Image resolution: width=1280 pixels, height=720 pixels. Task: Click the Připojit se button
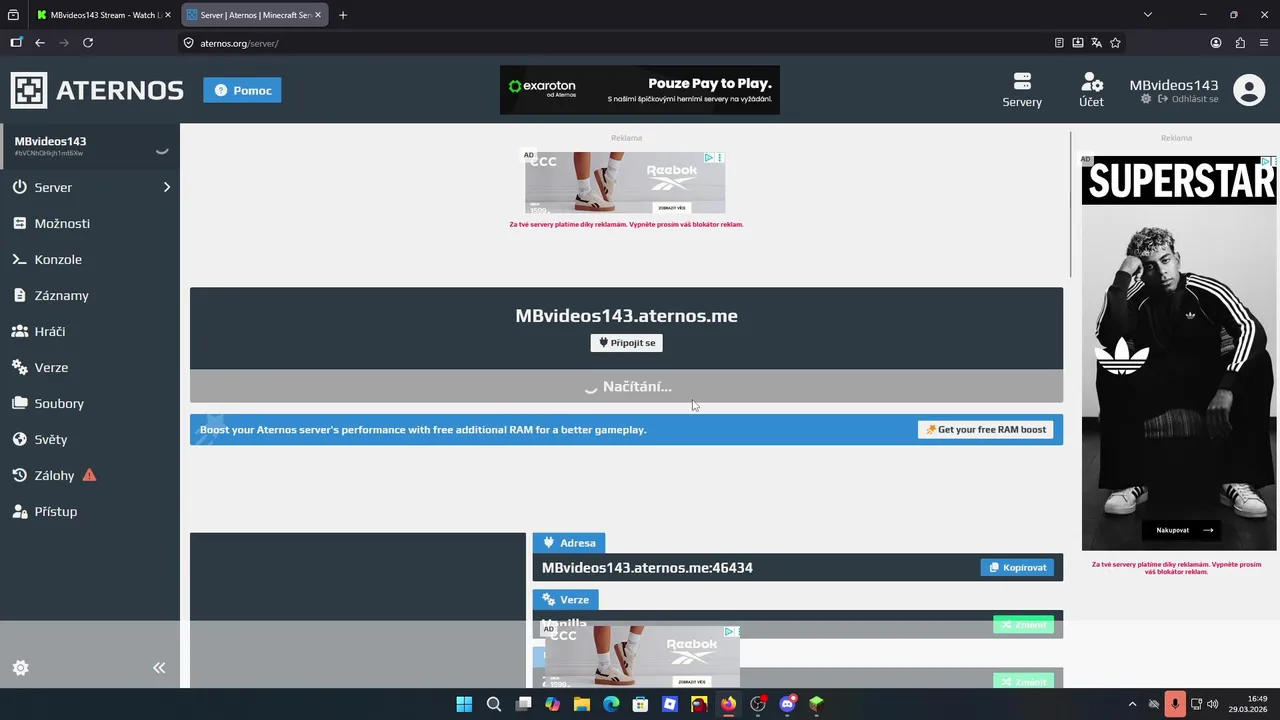[x=627, y=343]
